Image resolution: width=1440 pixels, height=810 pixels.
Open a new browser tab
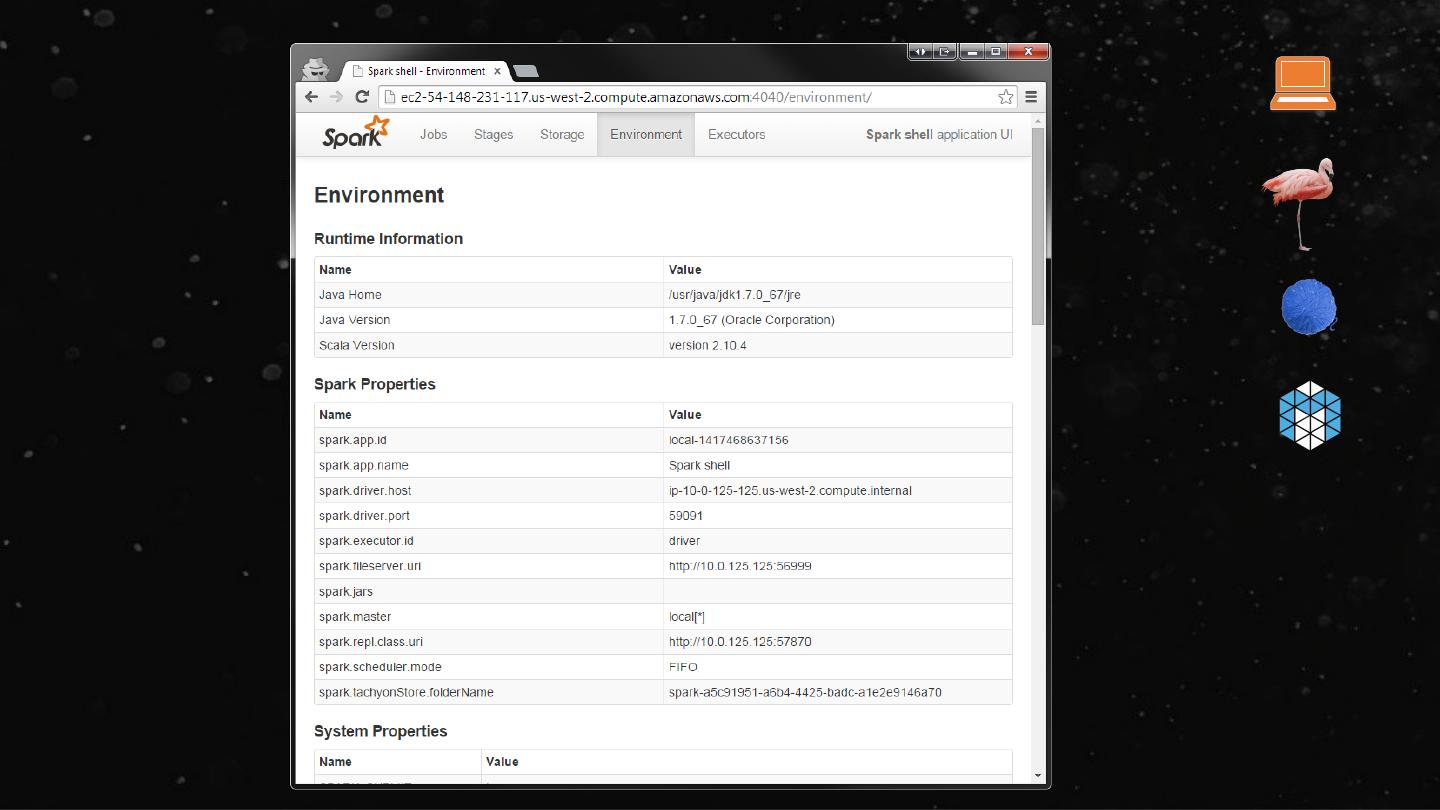coord(526,71)
